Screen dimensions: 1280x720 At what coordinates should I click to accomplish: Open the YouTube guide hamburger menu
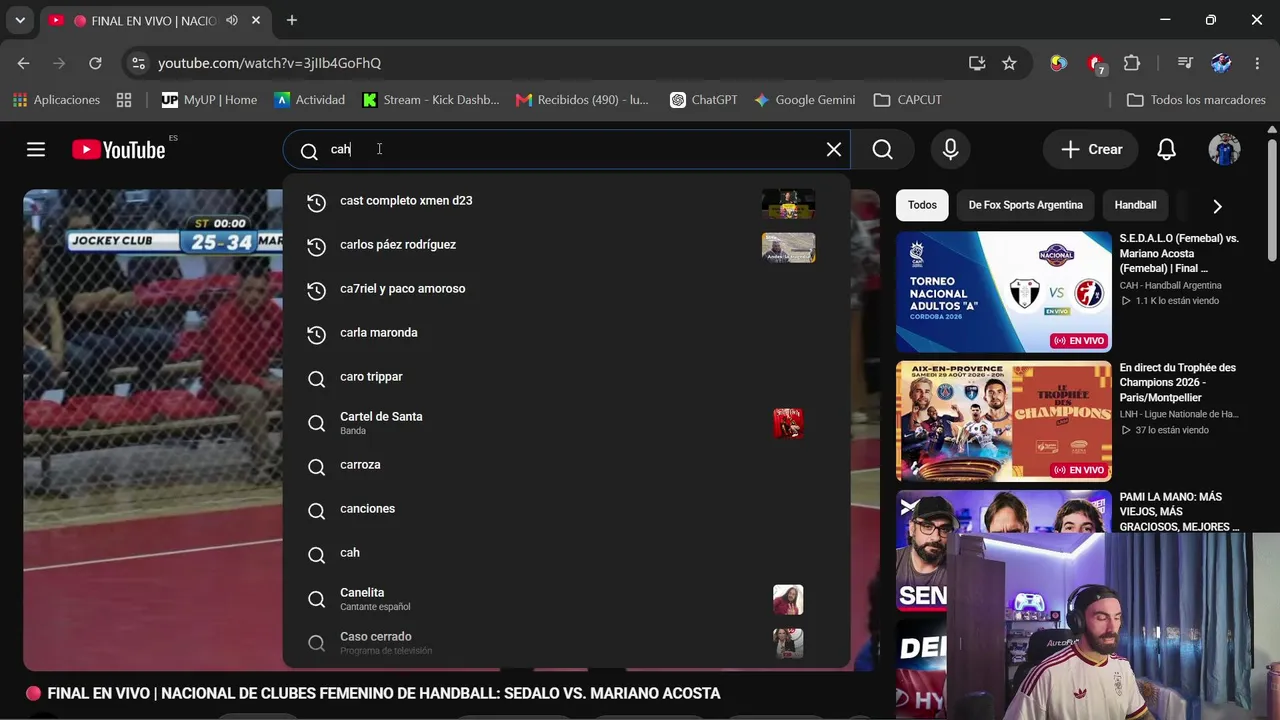(x=36, y=150)
